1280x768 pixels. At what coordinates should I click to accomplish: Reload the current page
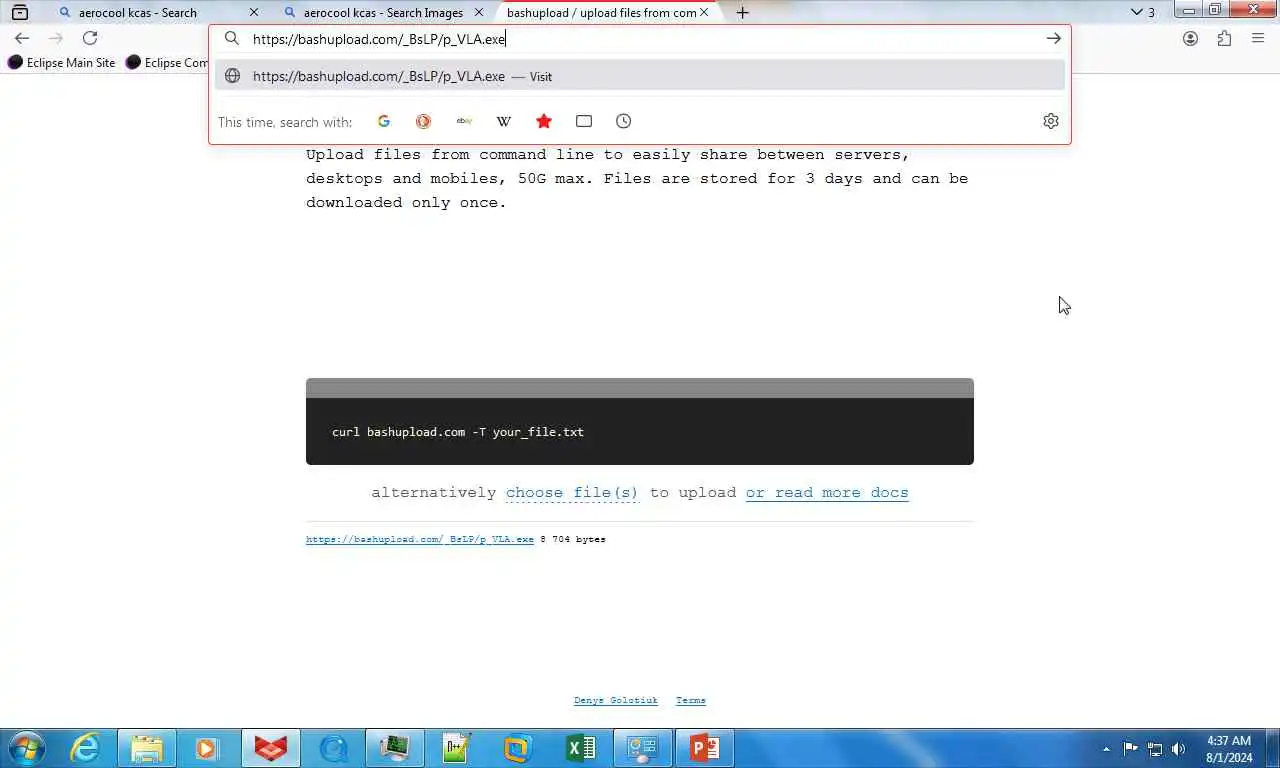(90, 38)
